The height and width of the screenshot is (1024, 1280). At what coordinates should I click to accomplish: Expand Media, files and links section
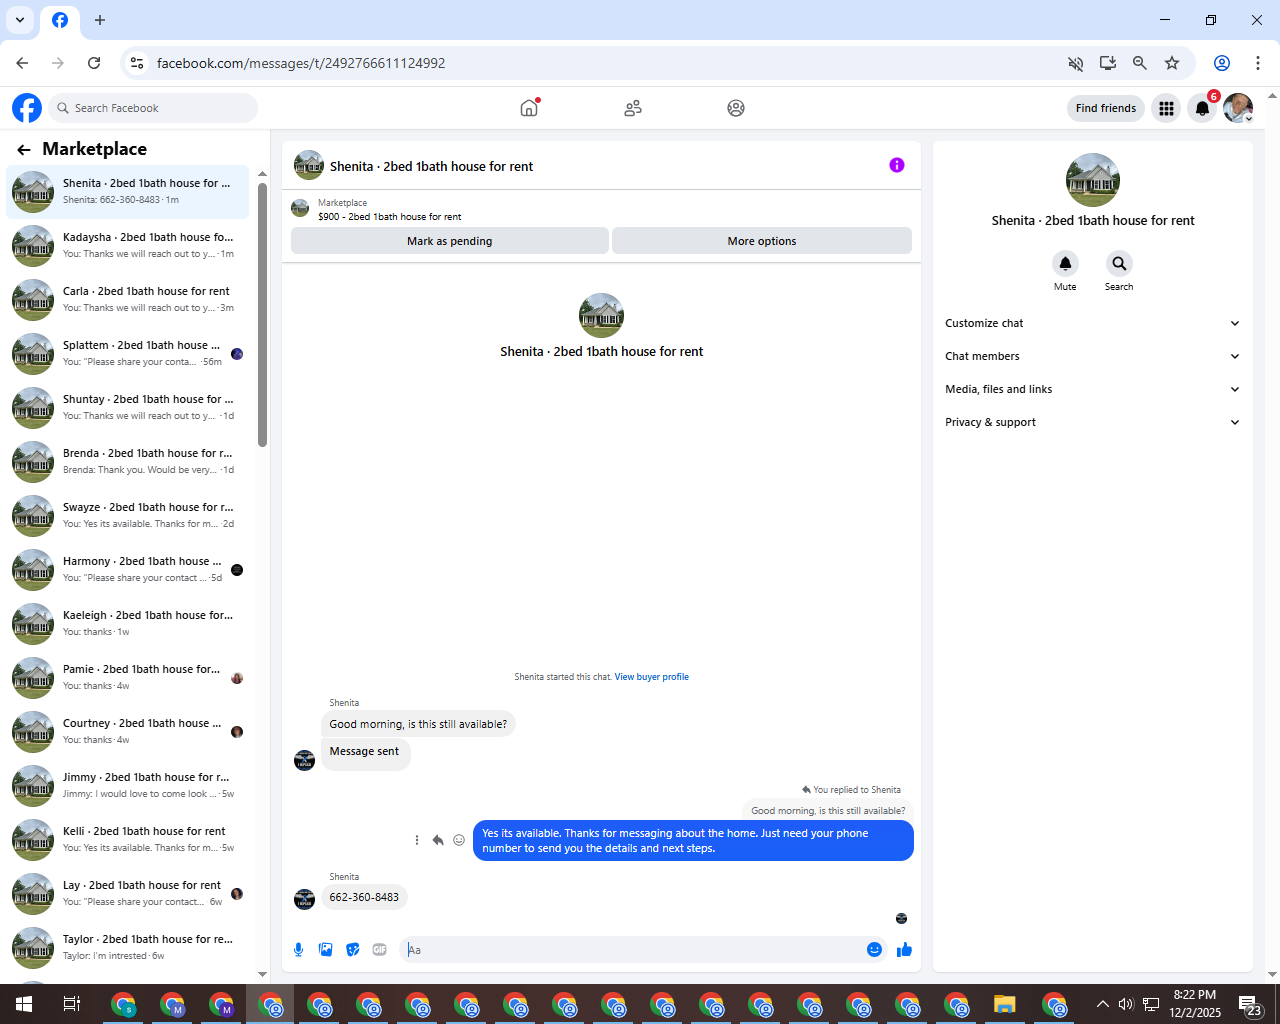1092,389
